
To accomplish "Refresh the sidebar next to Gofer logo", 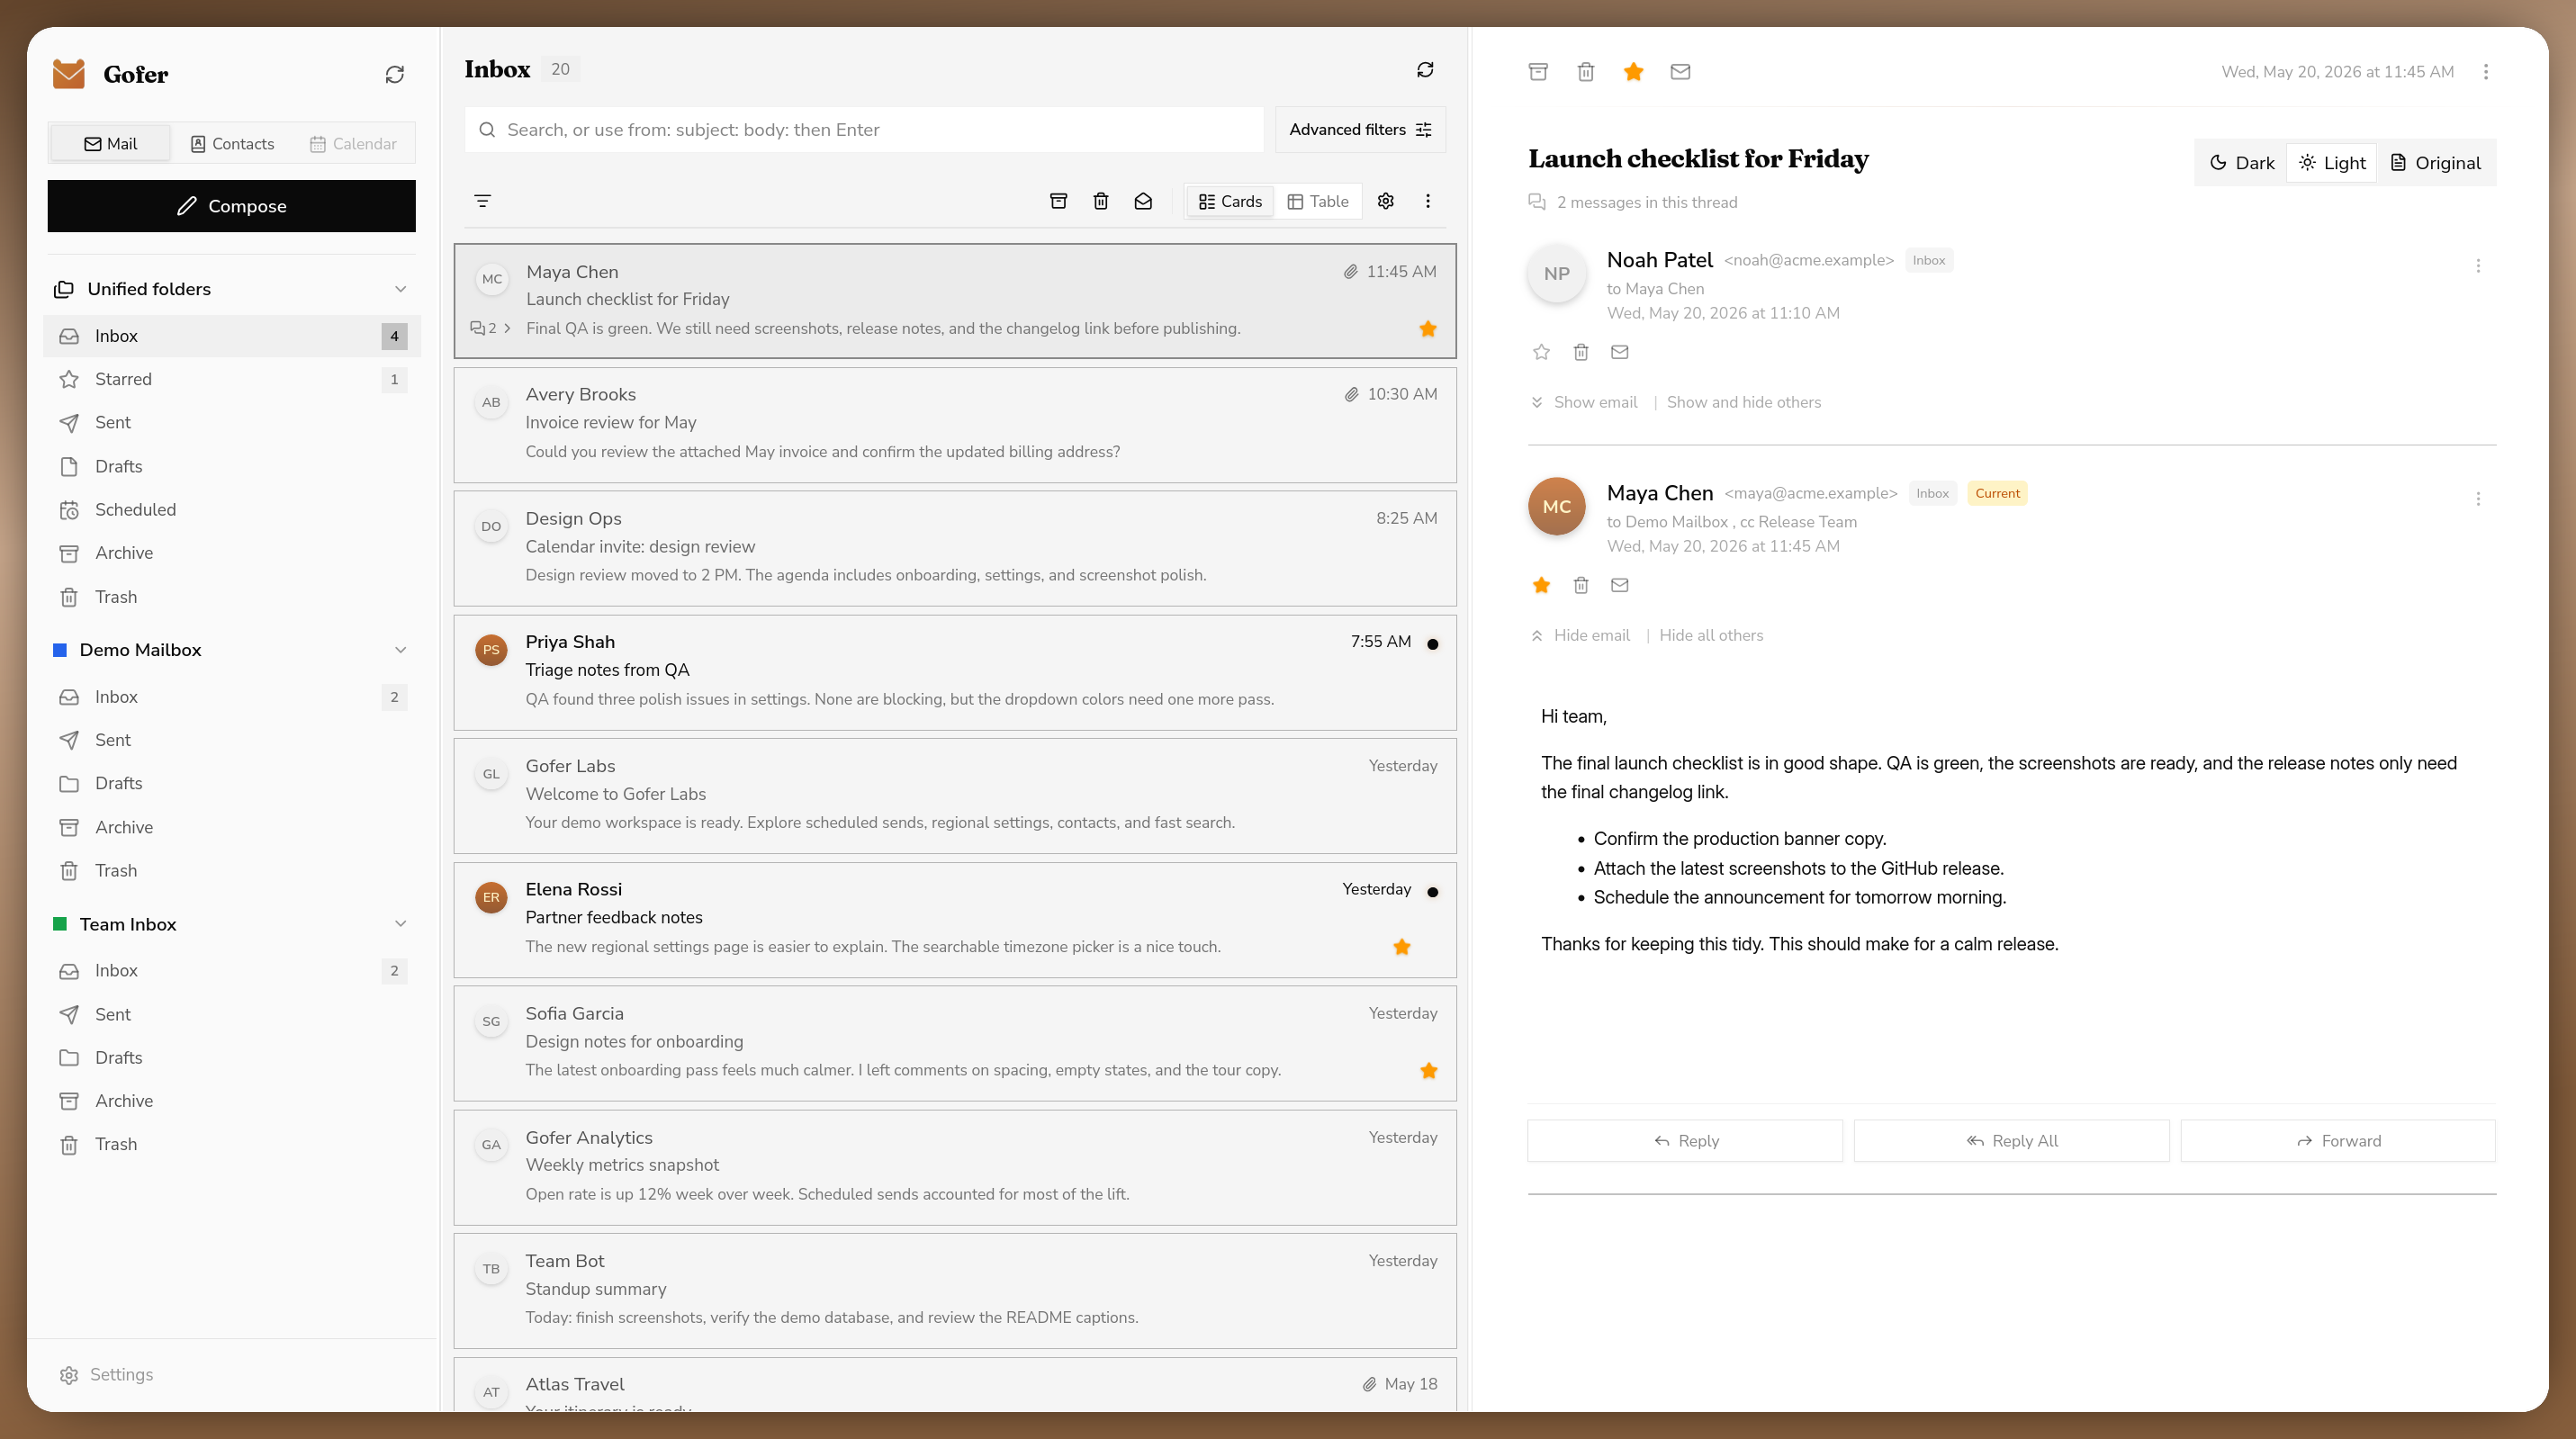I will point(394,75).
